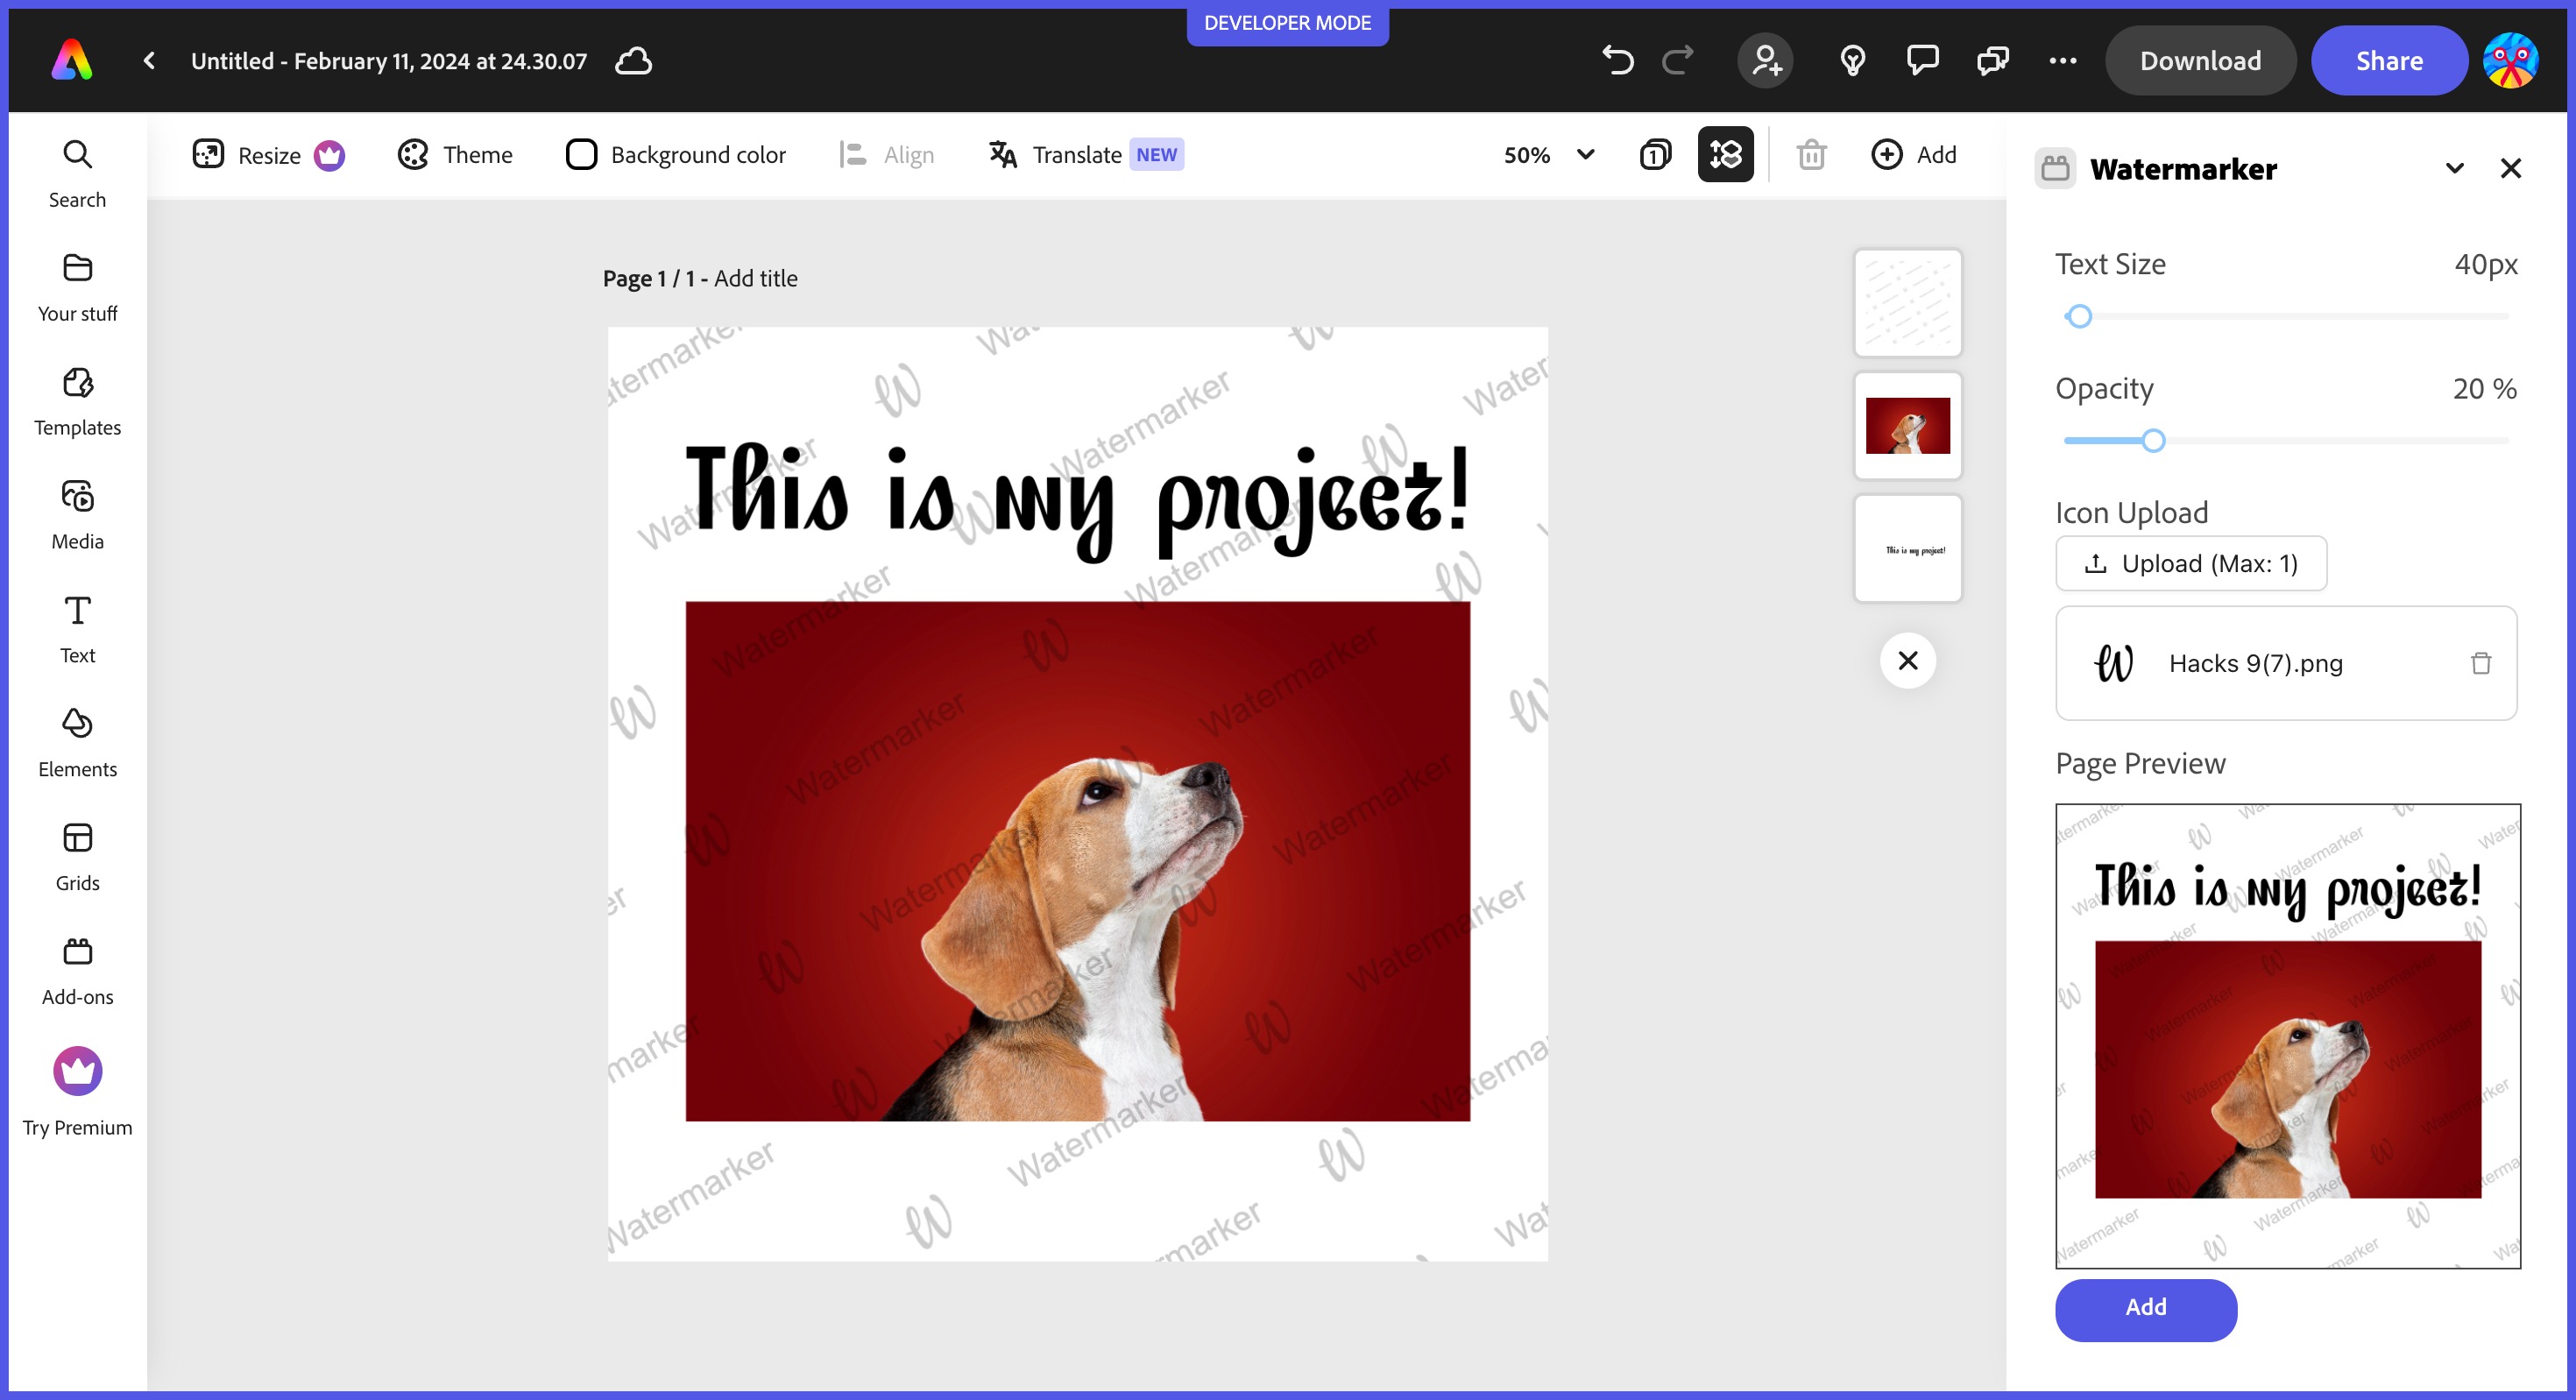The width and height of the screenshot is (2576, 1400).
Task: Open the invite collaborators icon
Action: coord(1766,61)
